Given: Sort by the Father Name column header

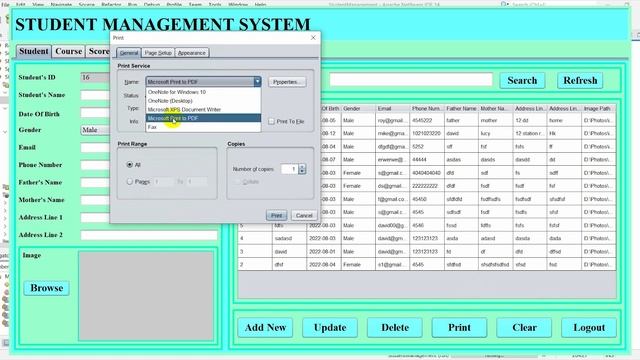Looking at the screenshot, I should (461, 109).
